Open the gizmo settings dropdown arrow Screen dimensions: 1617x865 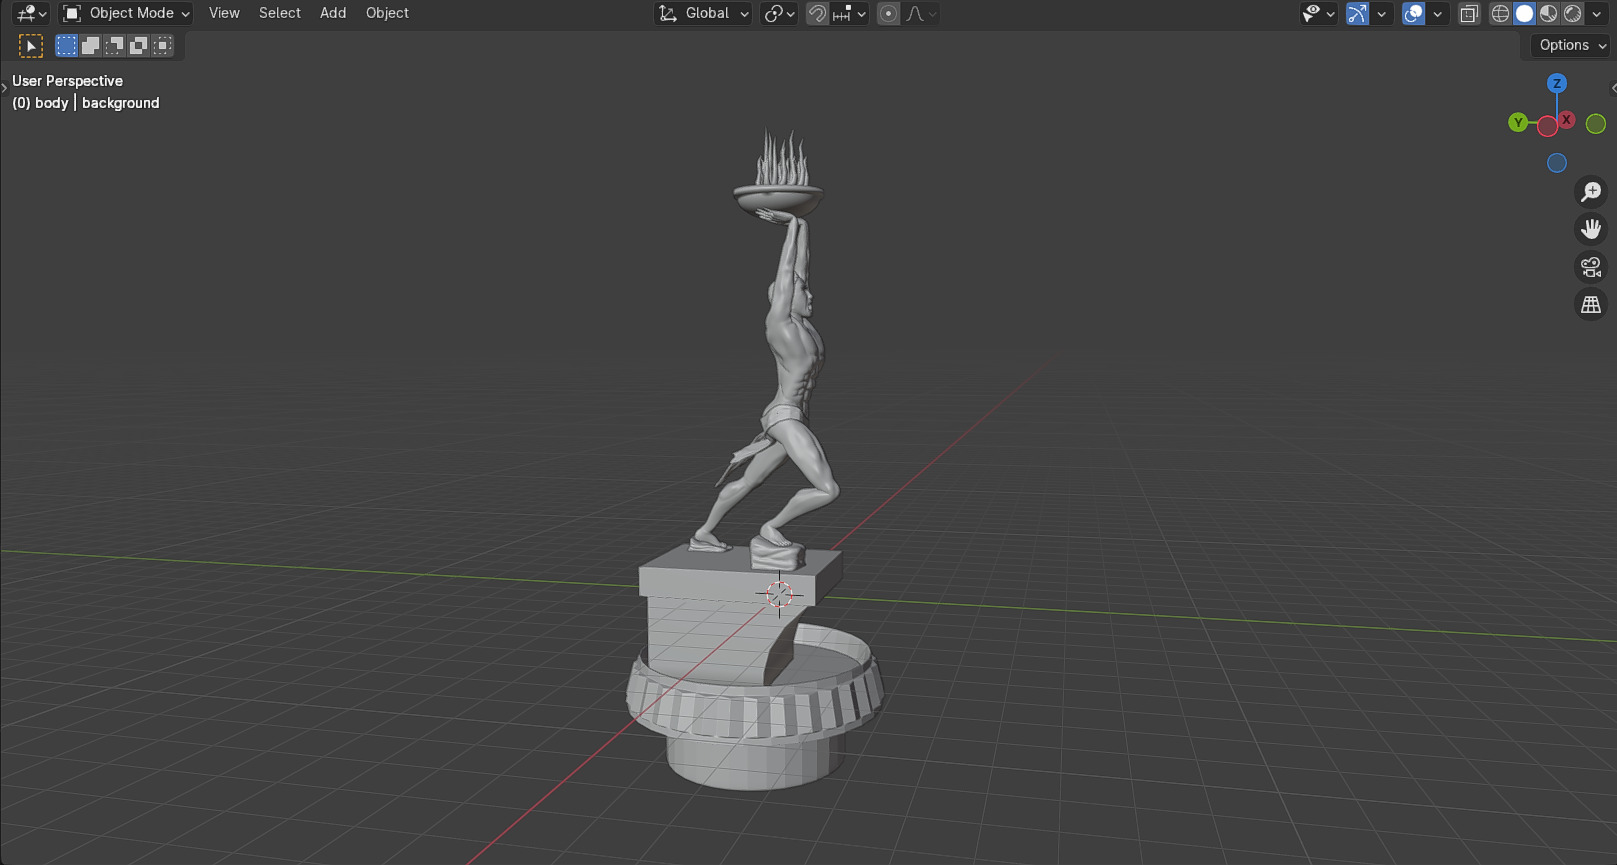[1381, 13]
